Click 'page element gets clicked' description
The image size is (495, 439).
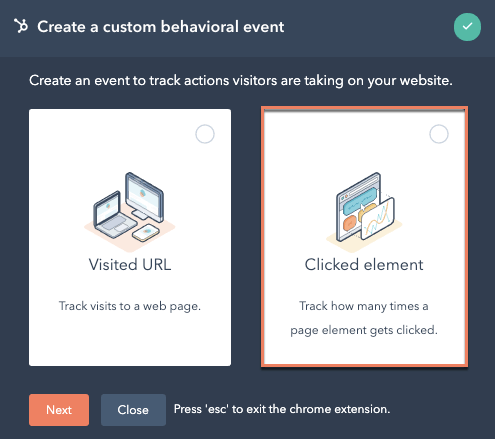[364, 330]
